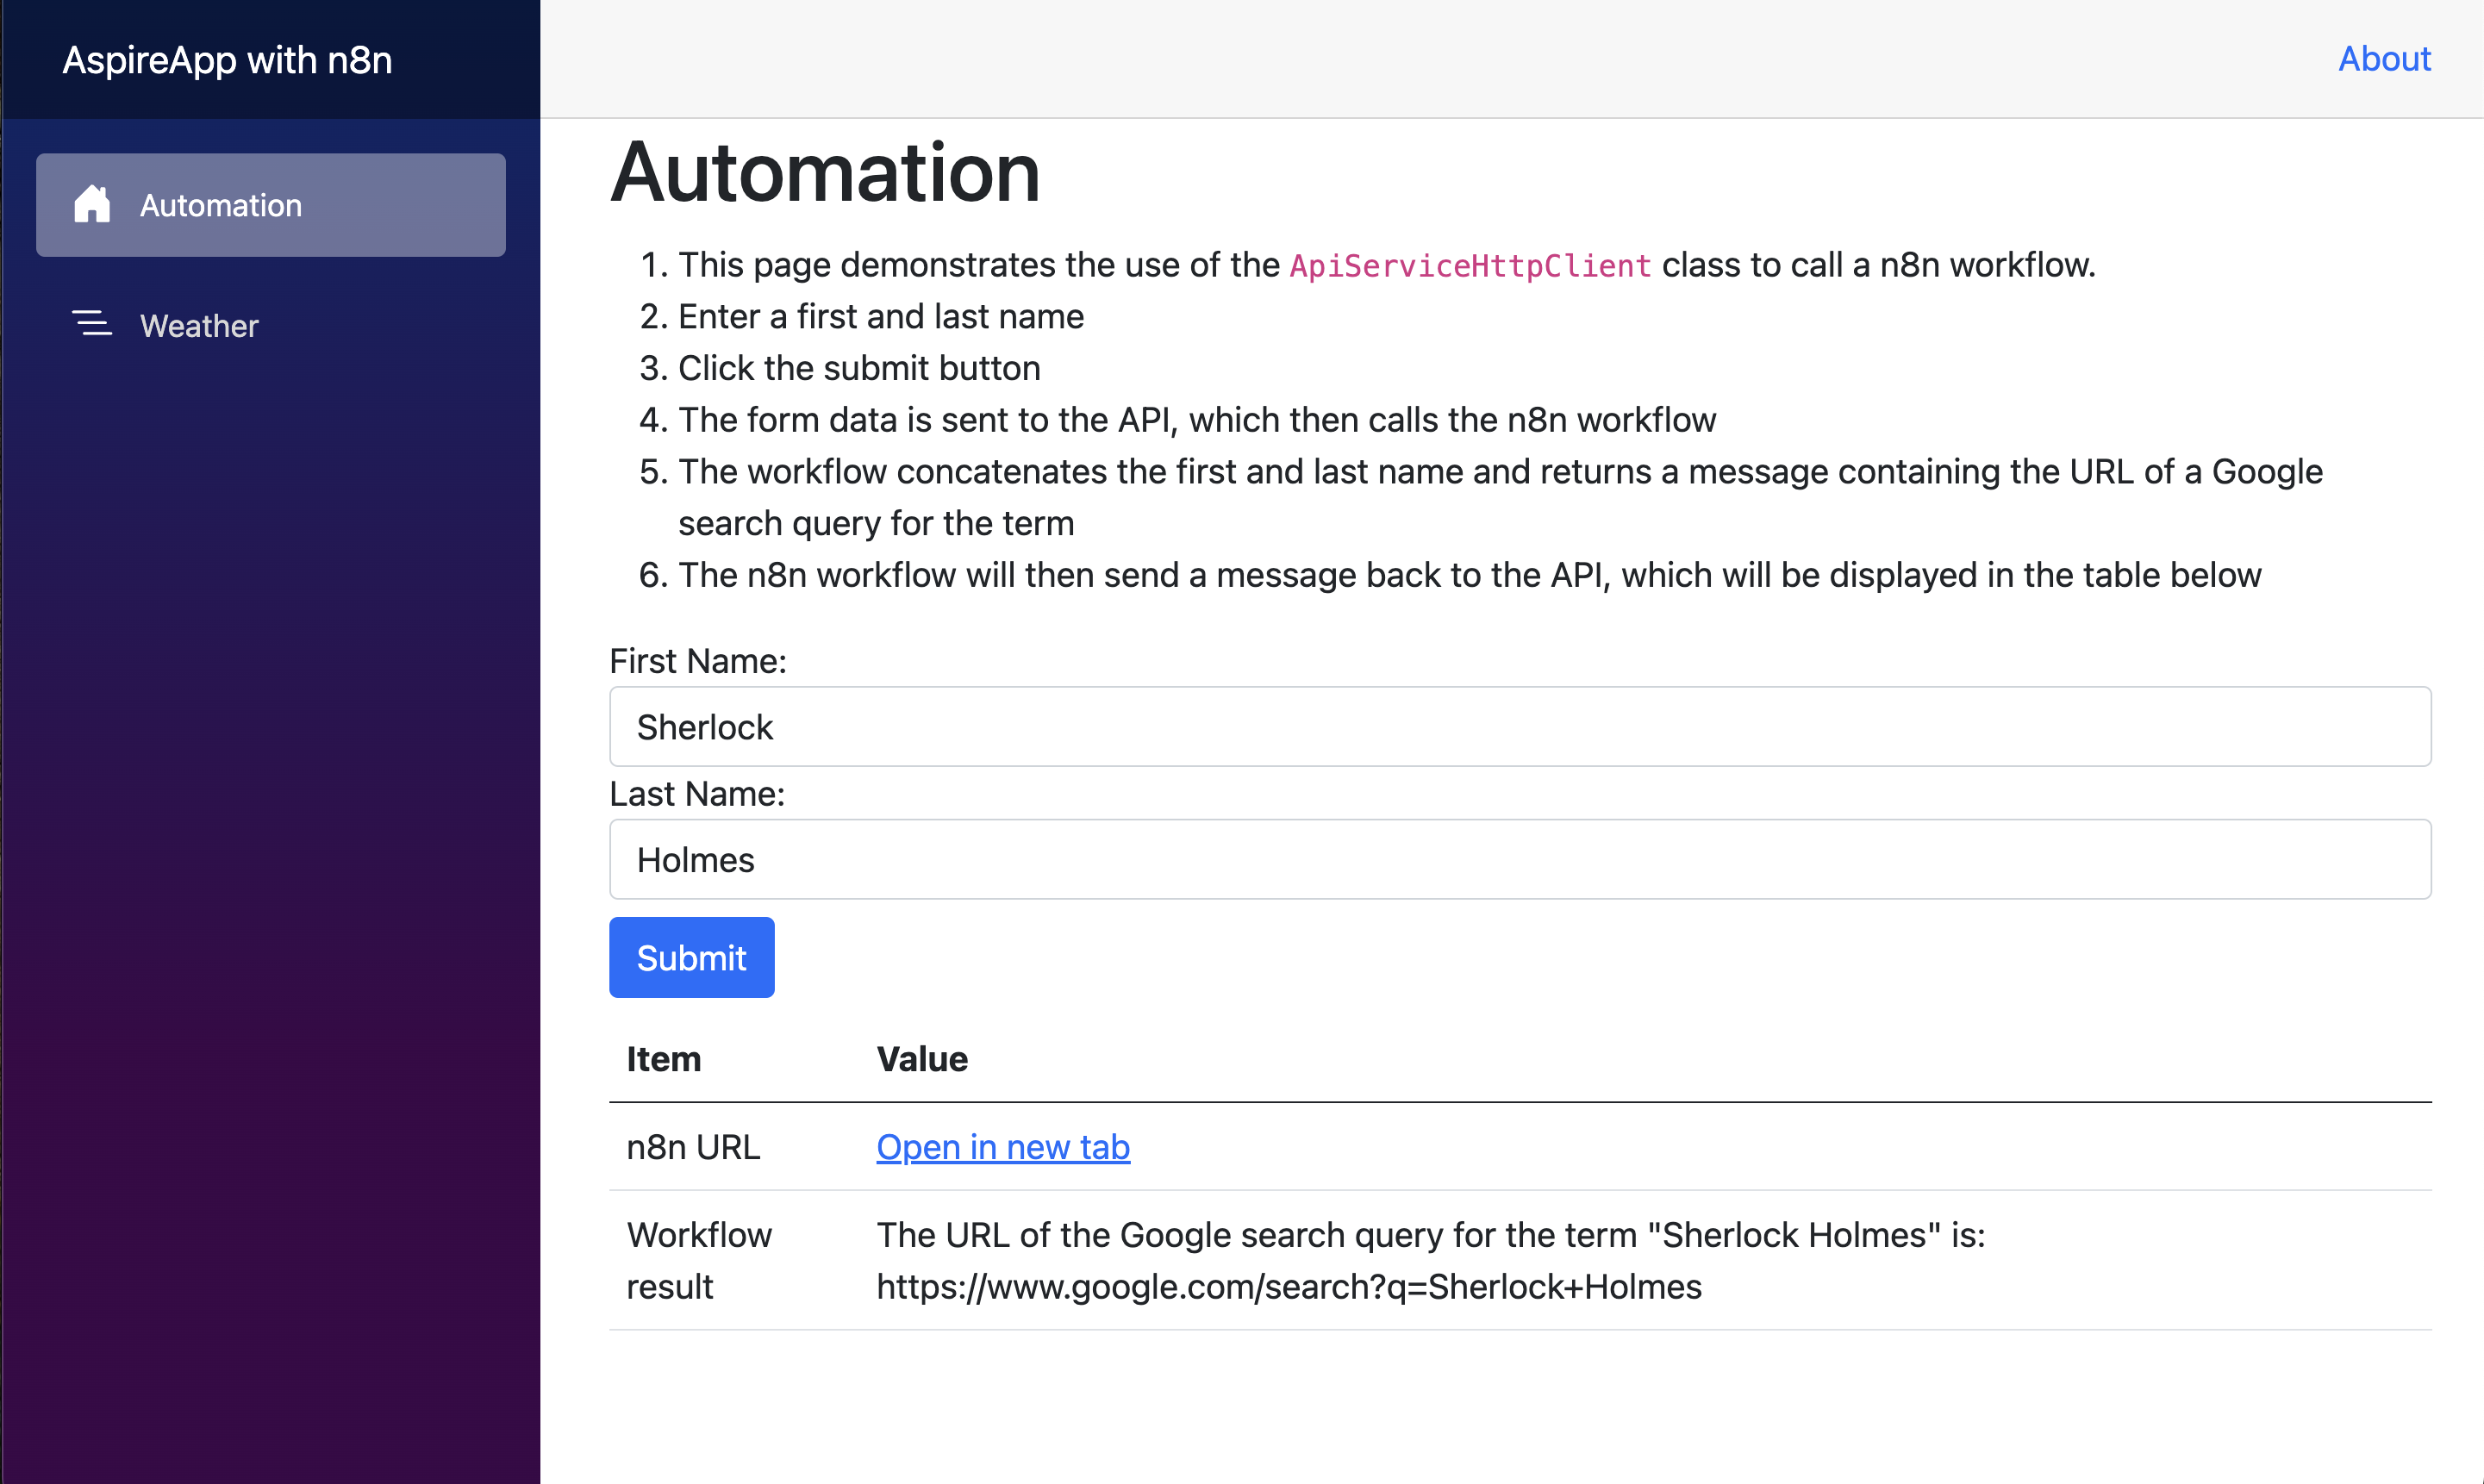Follow the Open in new tab link
The width and height of the screenshot is (2484, 1484).
pos(1003,1147)
